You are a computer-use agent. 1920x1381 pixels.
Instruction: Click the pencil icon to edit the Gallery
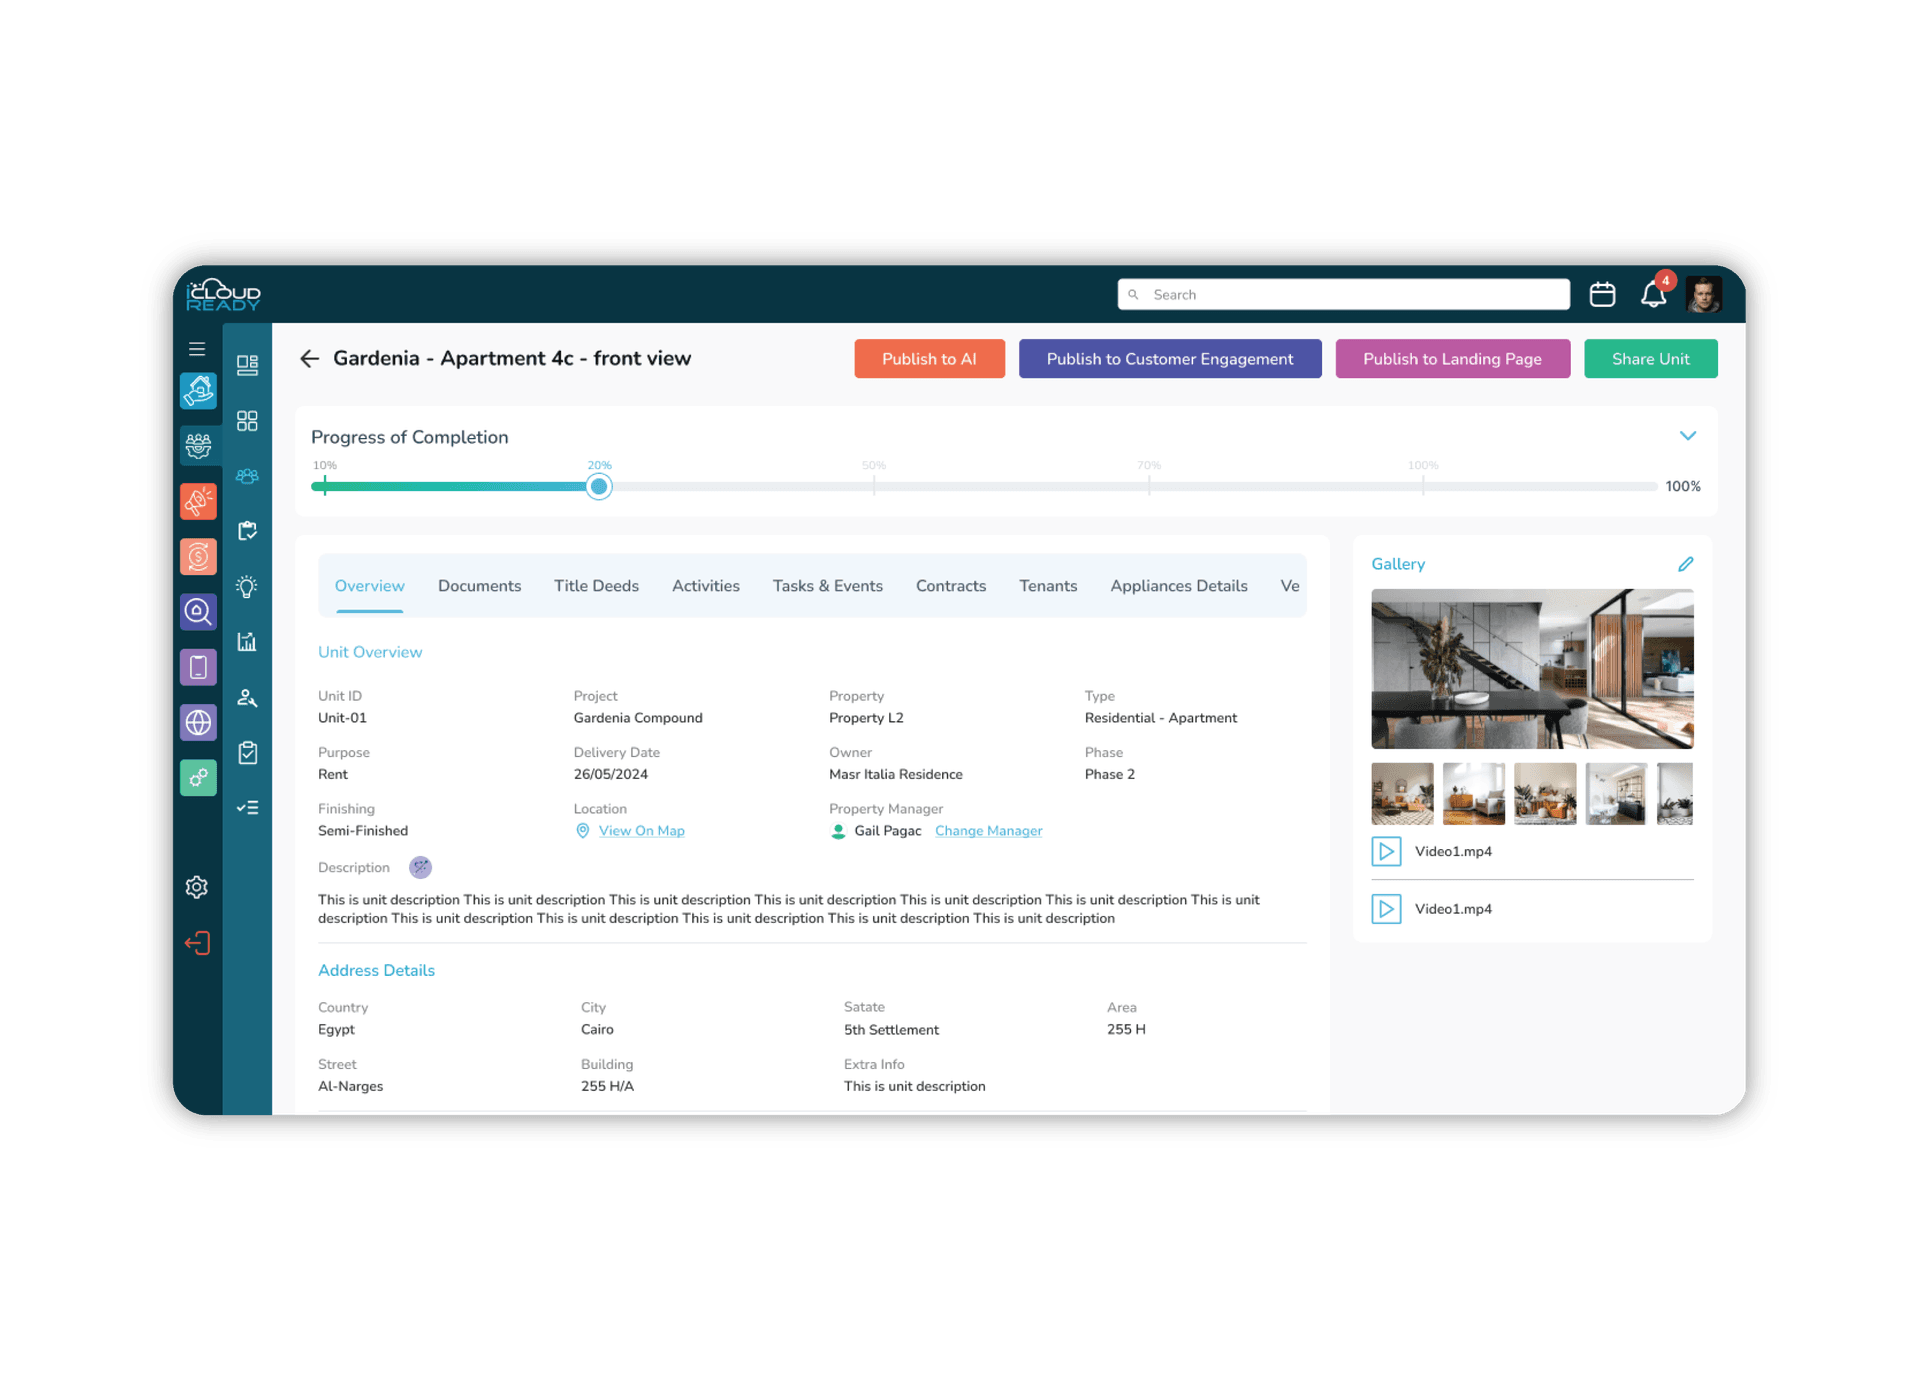[1687, 563]
